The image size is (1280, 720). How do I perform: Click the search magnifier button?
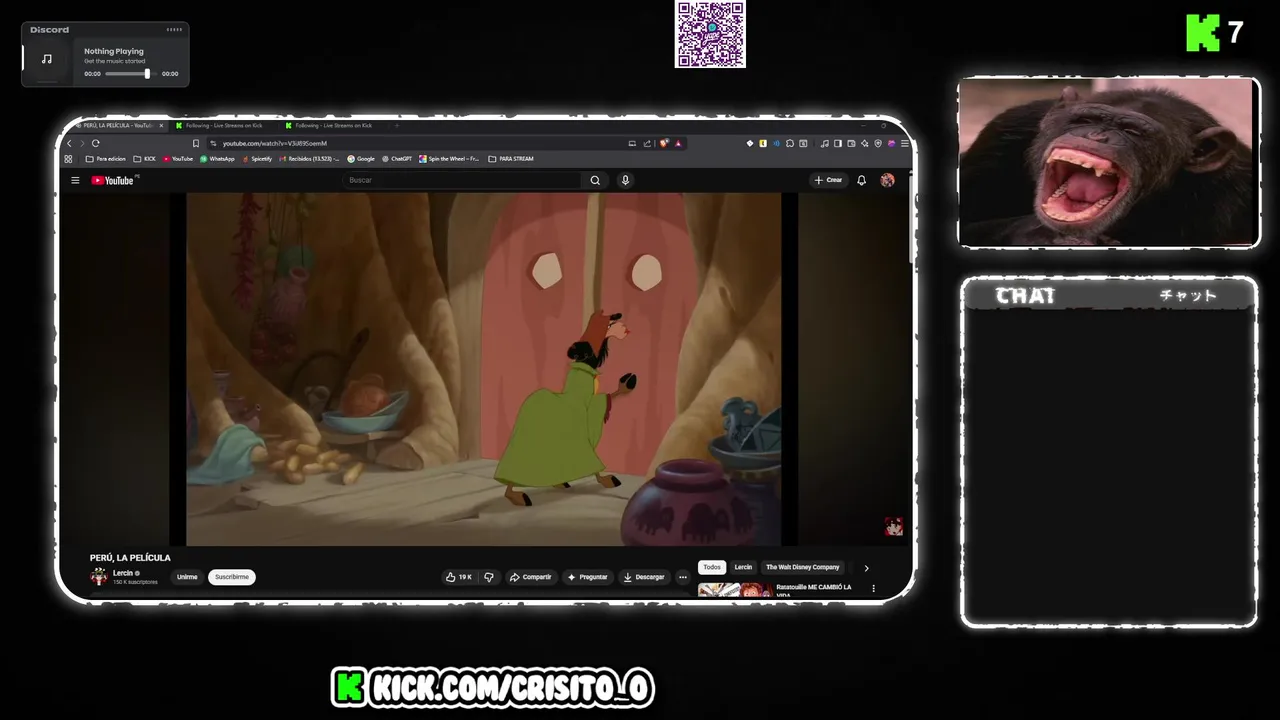(595, 180)
